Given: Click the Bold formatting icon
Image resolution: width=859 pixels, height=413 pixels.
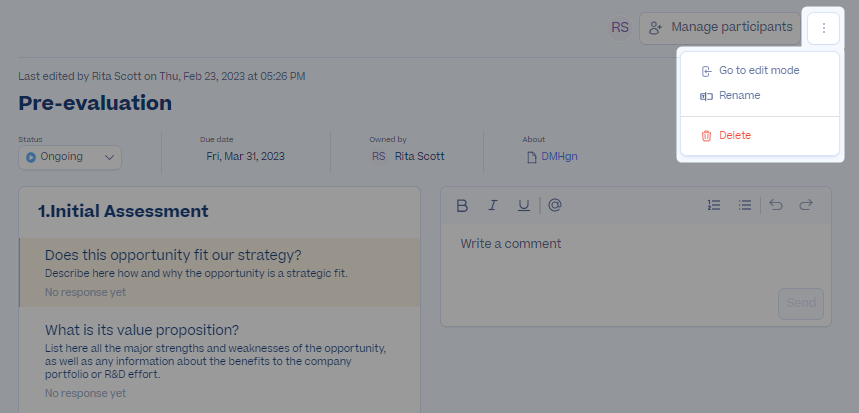Looking at the screenshot, I should pyautogui.click(x=462, y=205).
